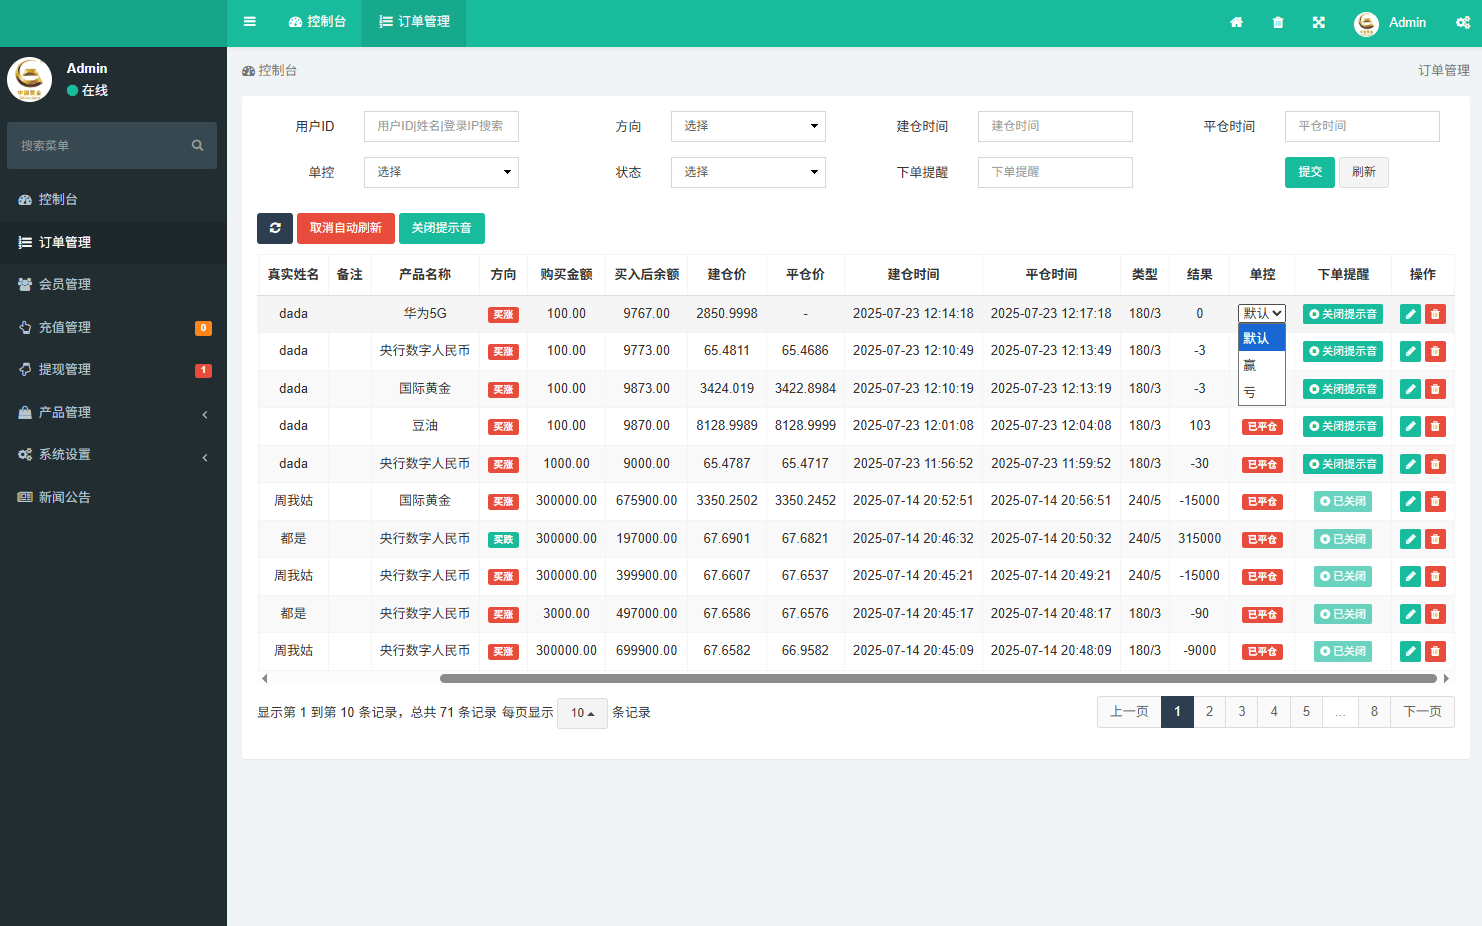Open the home icon in the top navbar
Viewport: 1482px width, 926px height.
tap(1237, 22)
